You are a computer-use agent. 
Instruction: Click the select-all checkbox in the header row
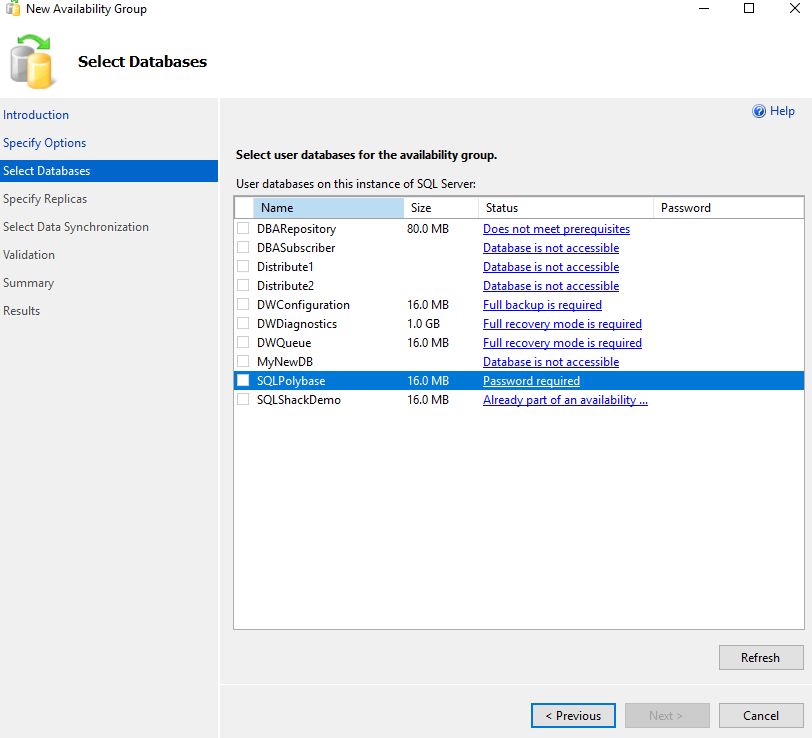pos(241,207)
